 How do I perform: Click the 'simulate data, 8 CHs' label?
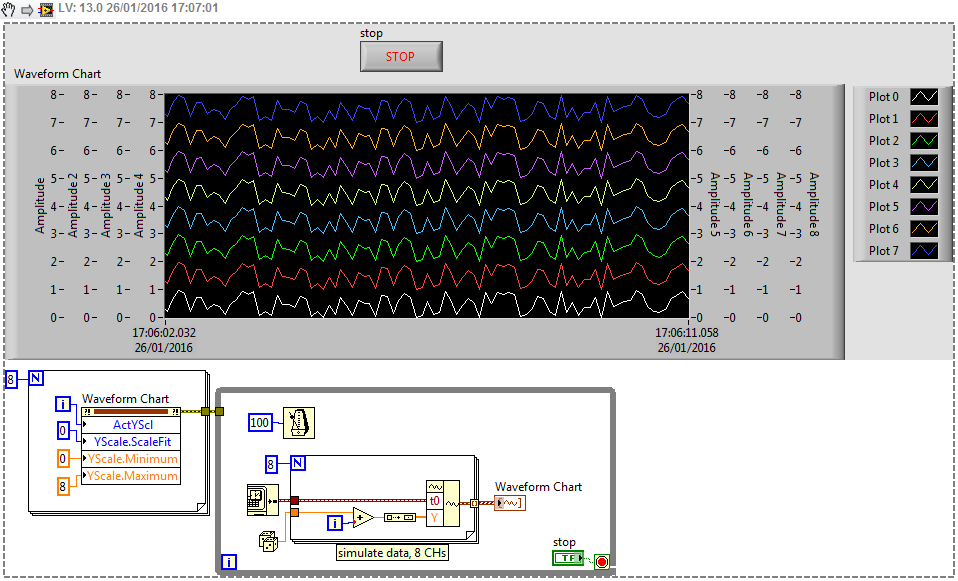coord(392,553)
